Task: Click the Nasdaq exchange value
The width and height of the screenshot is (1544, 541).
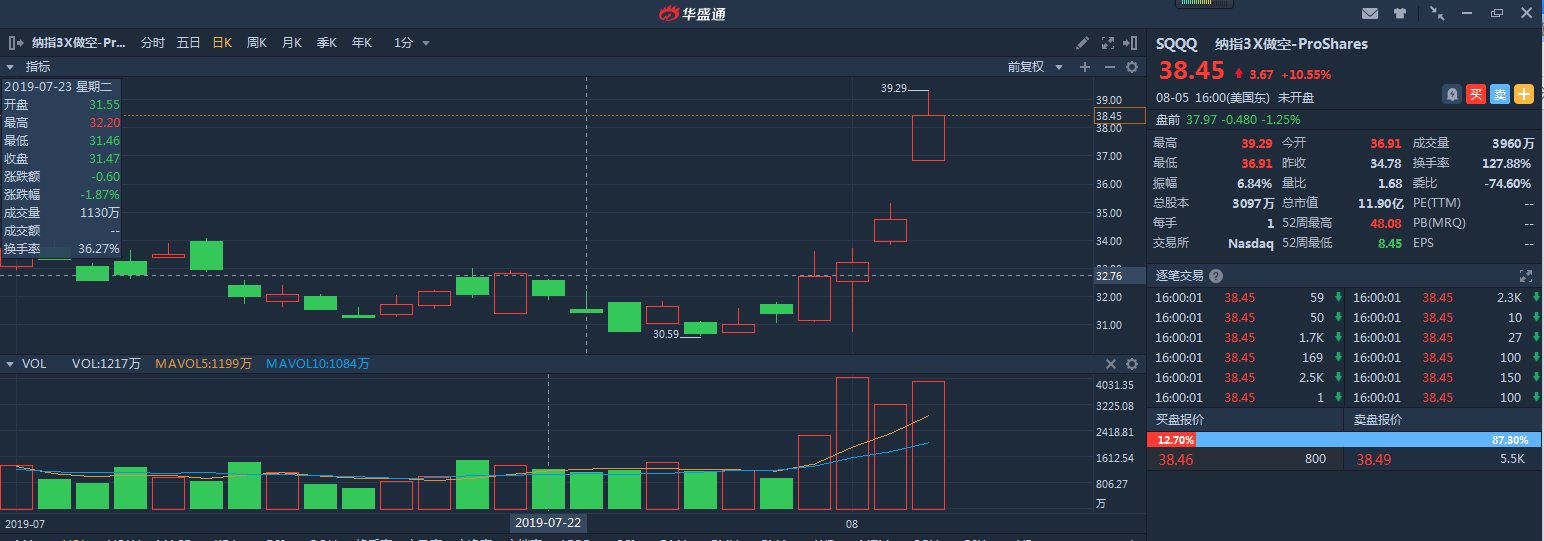Action: 1251,243
